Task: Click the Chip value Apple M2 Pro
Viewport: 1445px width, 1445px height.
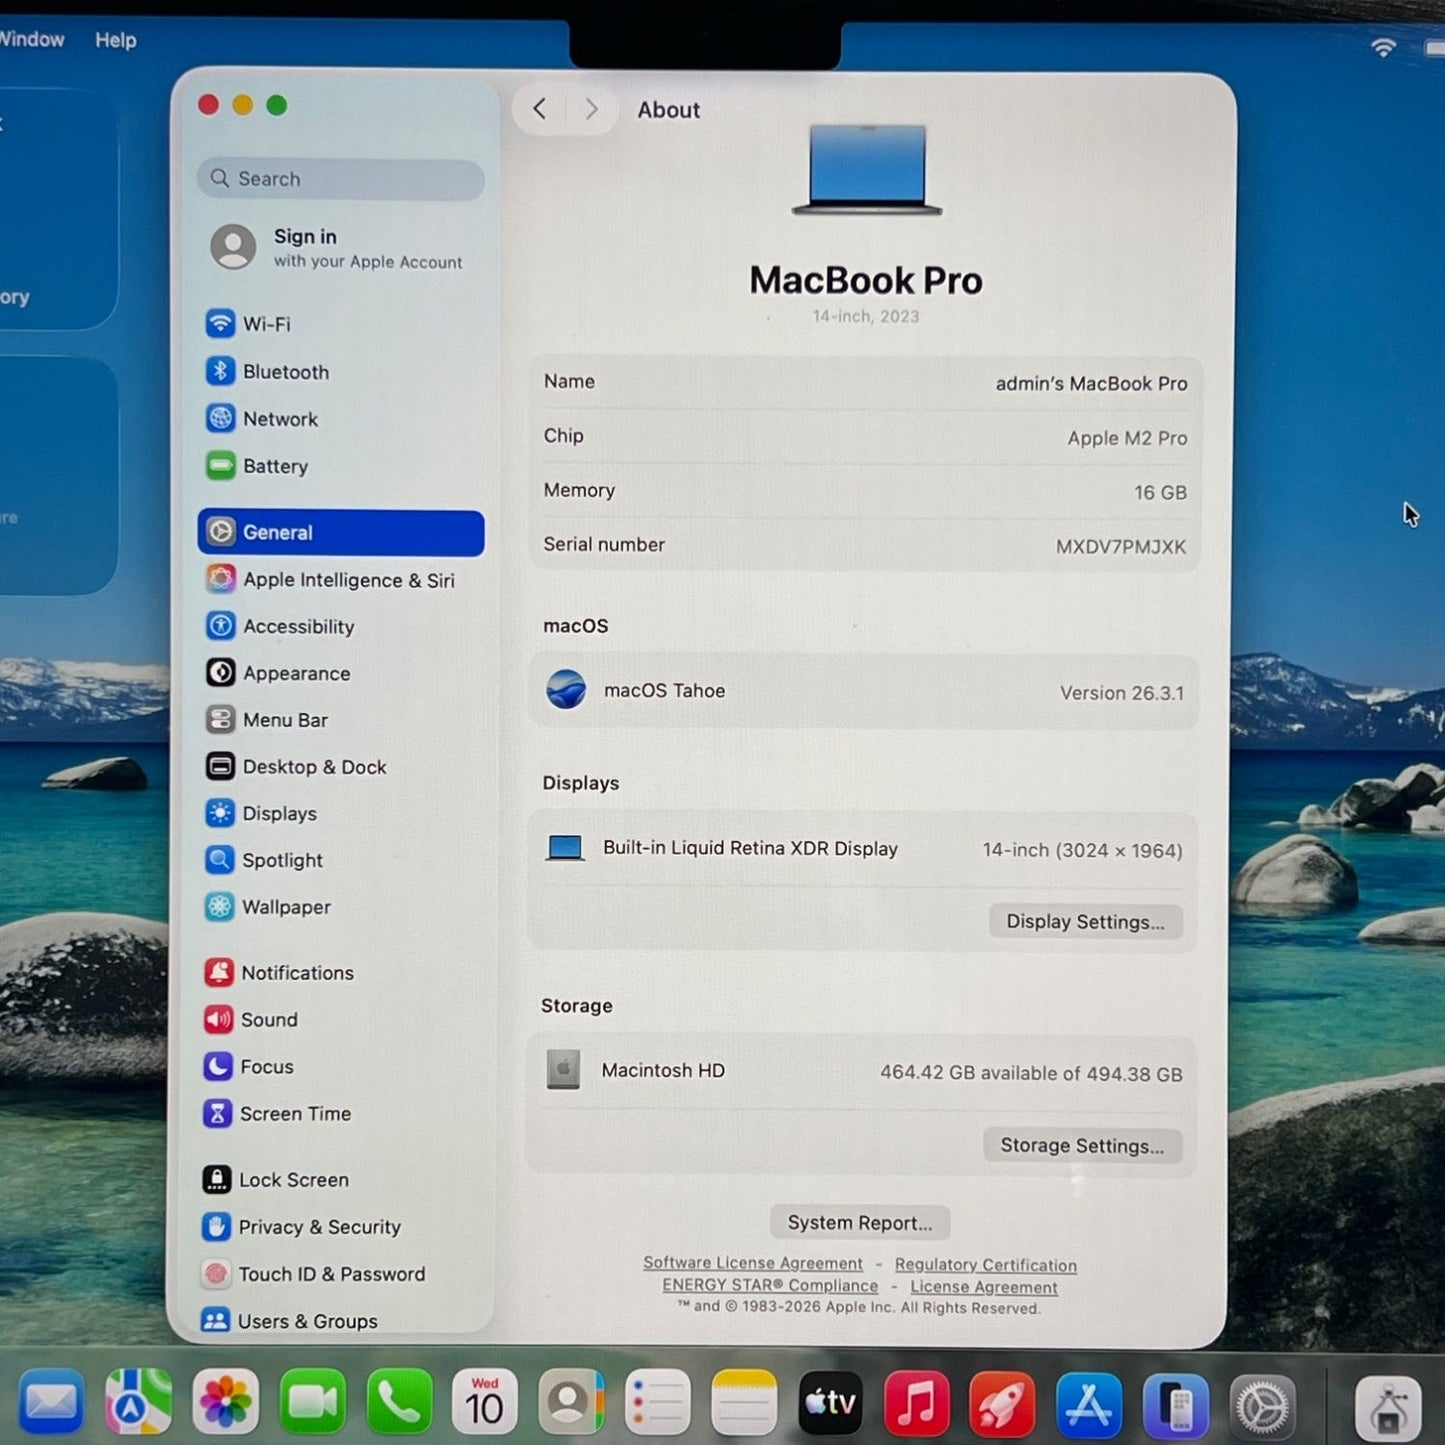Action: tap(1127, 438)
